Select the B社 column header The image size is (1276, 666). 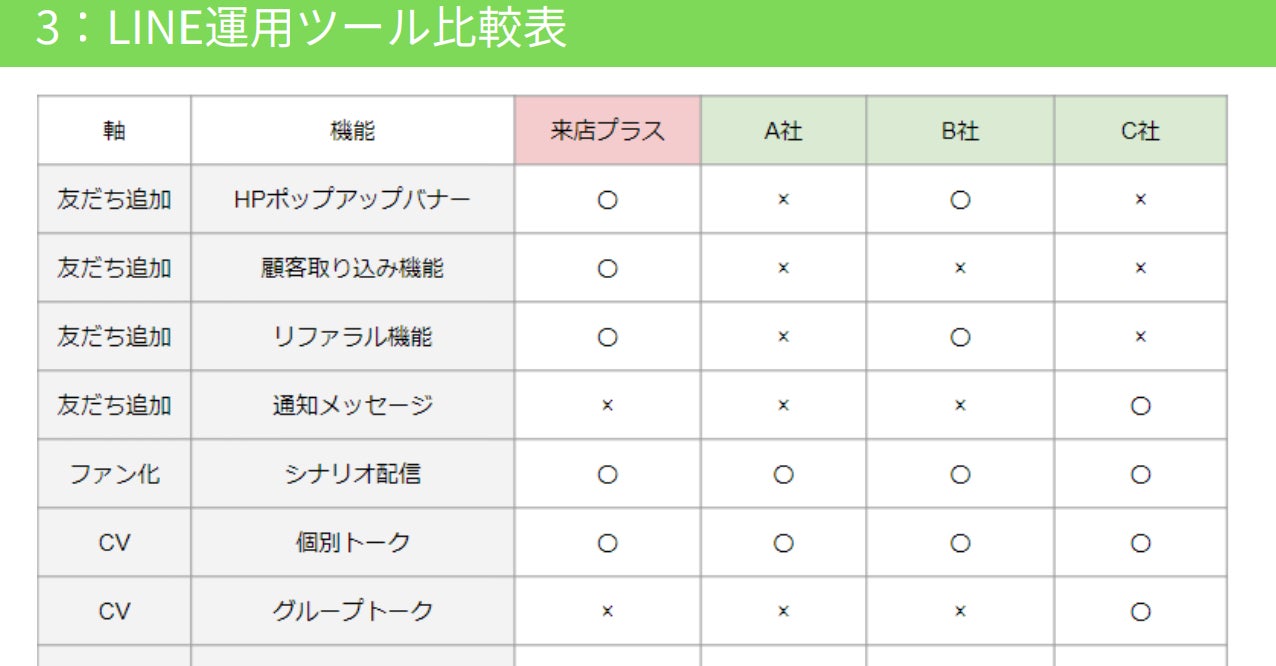(960, 131)
